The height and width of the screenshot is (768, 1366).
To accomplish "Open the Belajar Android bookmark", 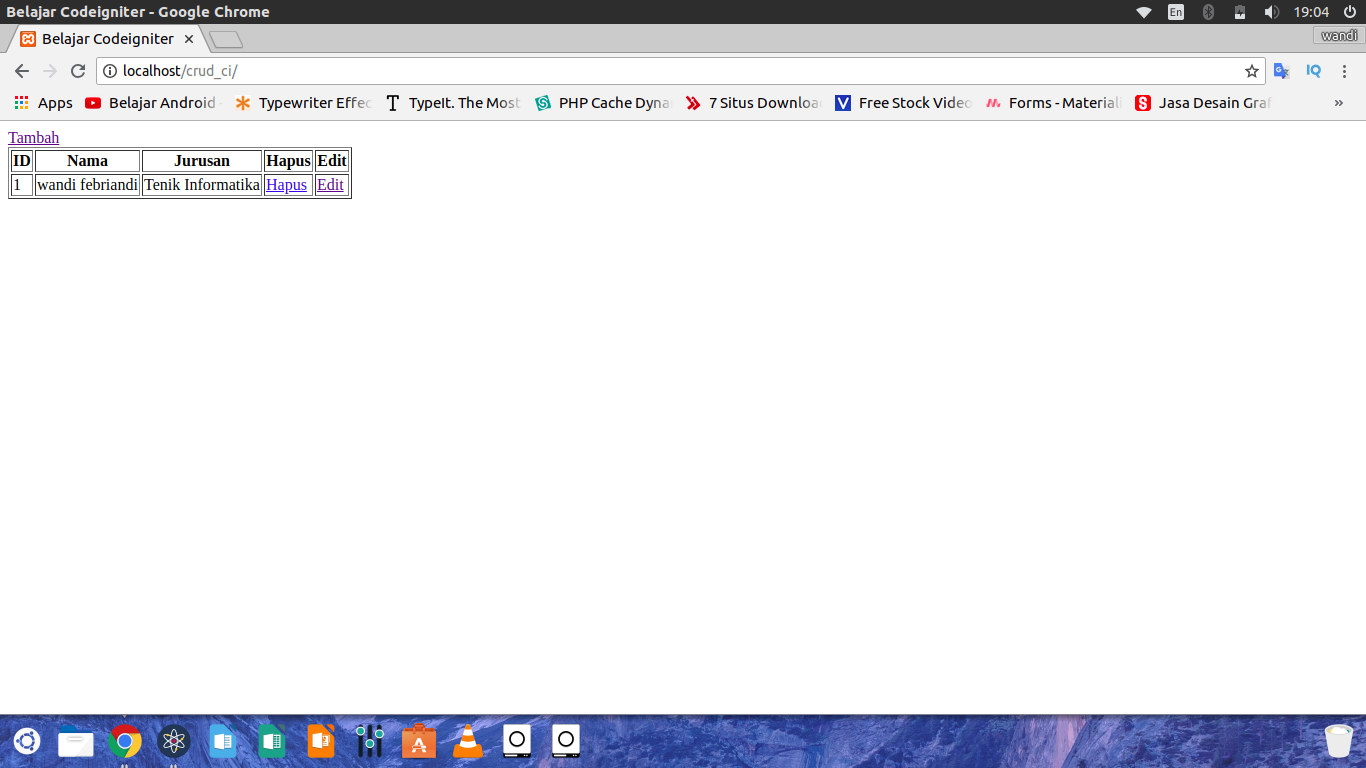I will tap(151, 103).
